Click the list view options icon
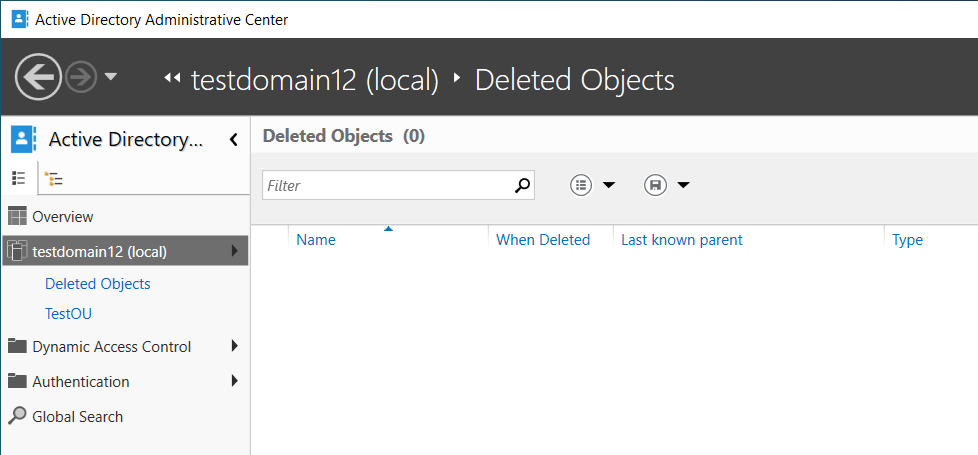This screenshot has height=455, width=978. (x=581, y=185)
